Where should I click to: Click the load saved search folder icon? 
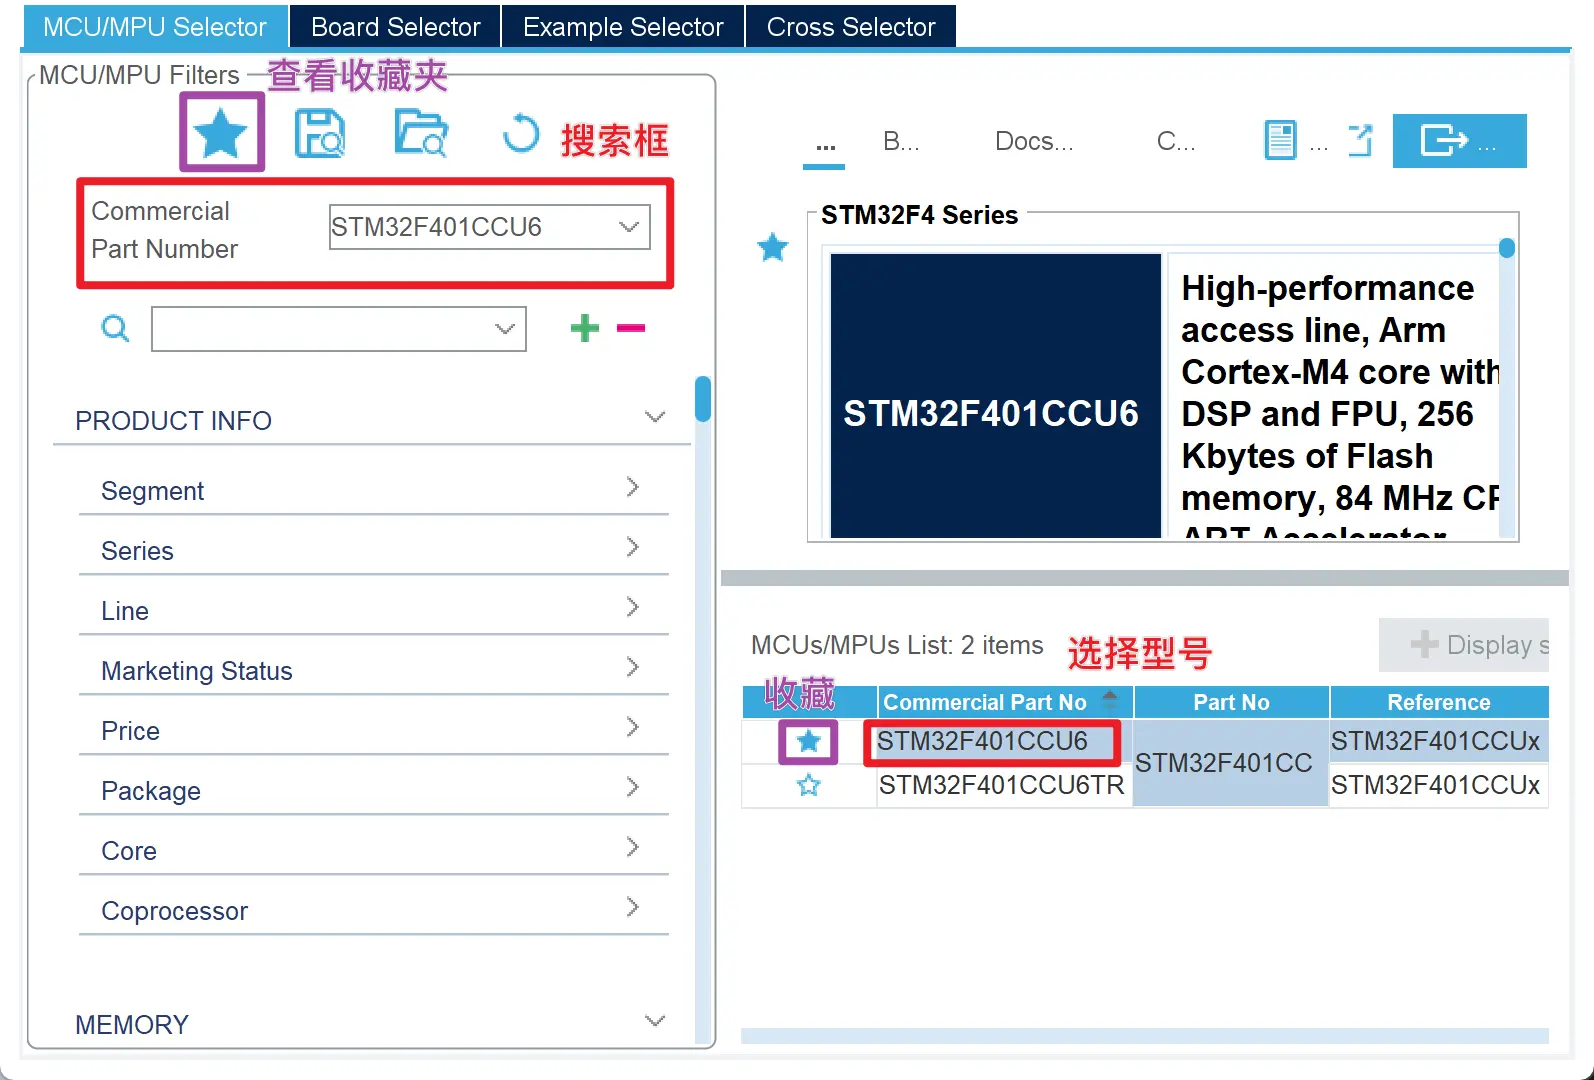[x=421, y=134]
